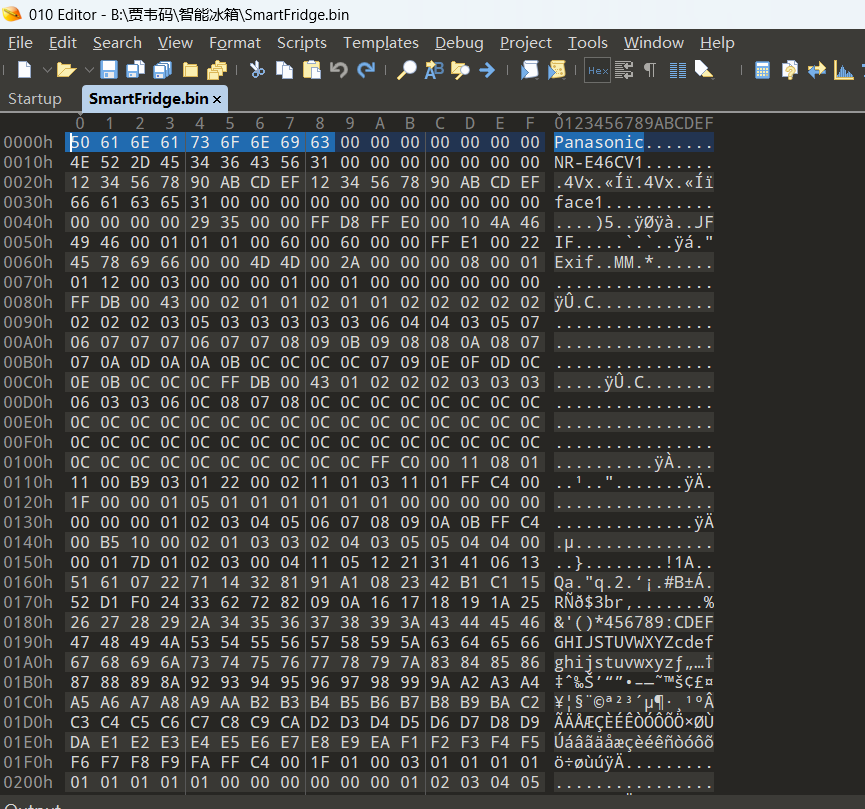Screen dimensions: 865x809
Task: Click the 0060h address row label
Action: 28,262
